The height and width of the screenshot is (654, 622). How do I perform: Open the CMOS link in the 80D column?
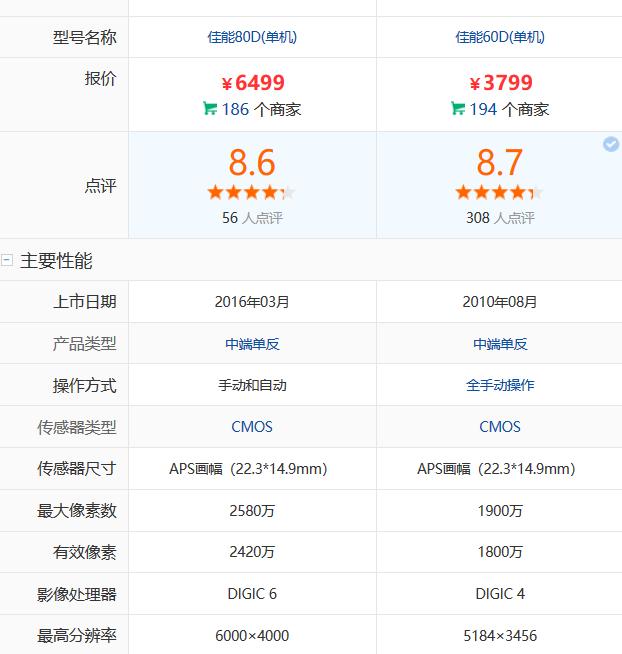click(252, 427)
